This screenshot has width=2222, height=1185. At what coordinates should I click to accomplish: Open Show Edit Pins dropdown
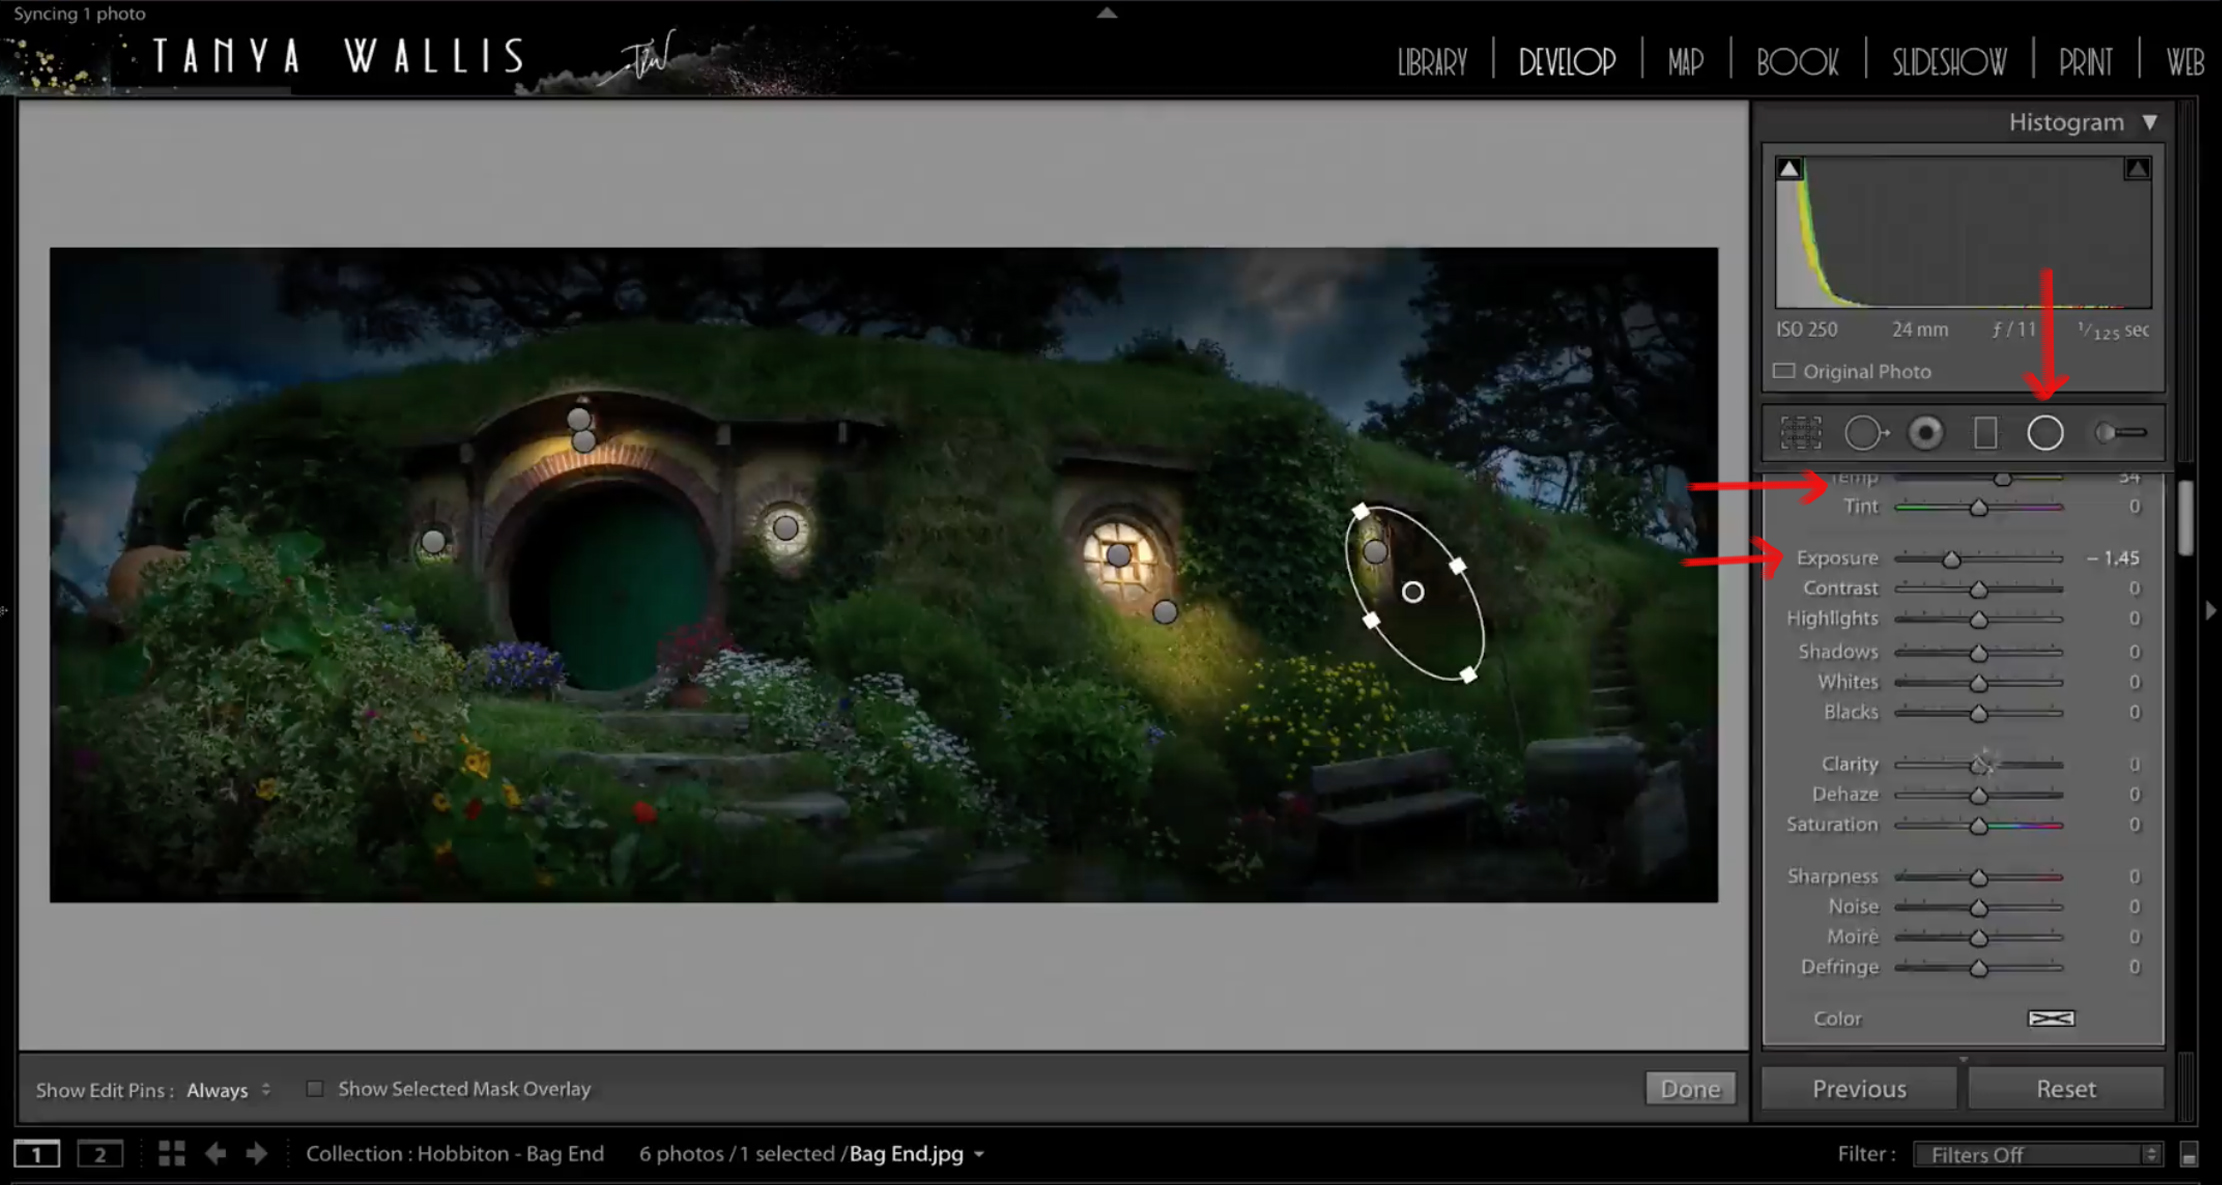click(228, 1090)
